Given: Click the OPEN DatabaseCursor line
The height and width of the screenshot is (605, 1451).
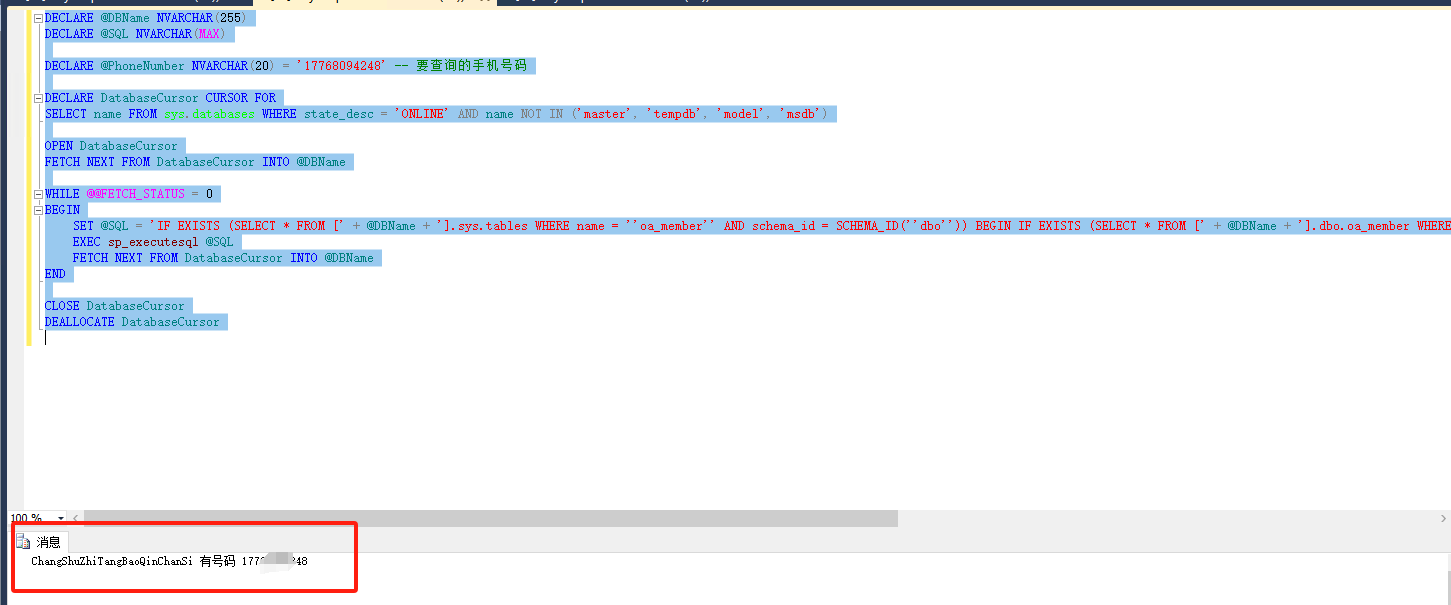Looking at the screenshot, I should pyautogui.click(x=111, y=146).
